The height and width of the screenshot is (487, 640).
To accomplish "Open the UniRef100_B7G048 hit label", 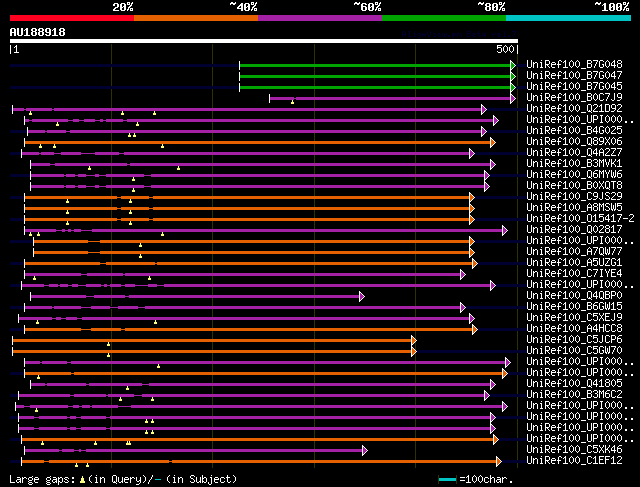I will point(574,64).
